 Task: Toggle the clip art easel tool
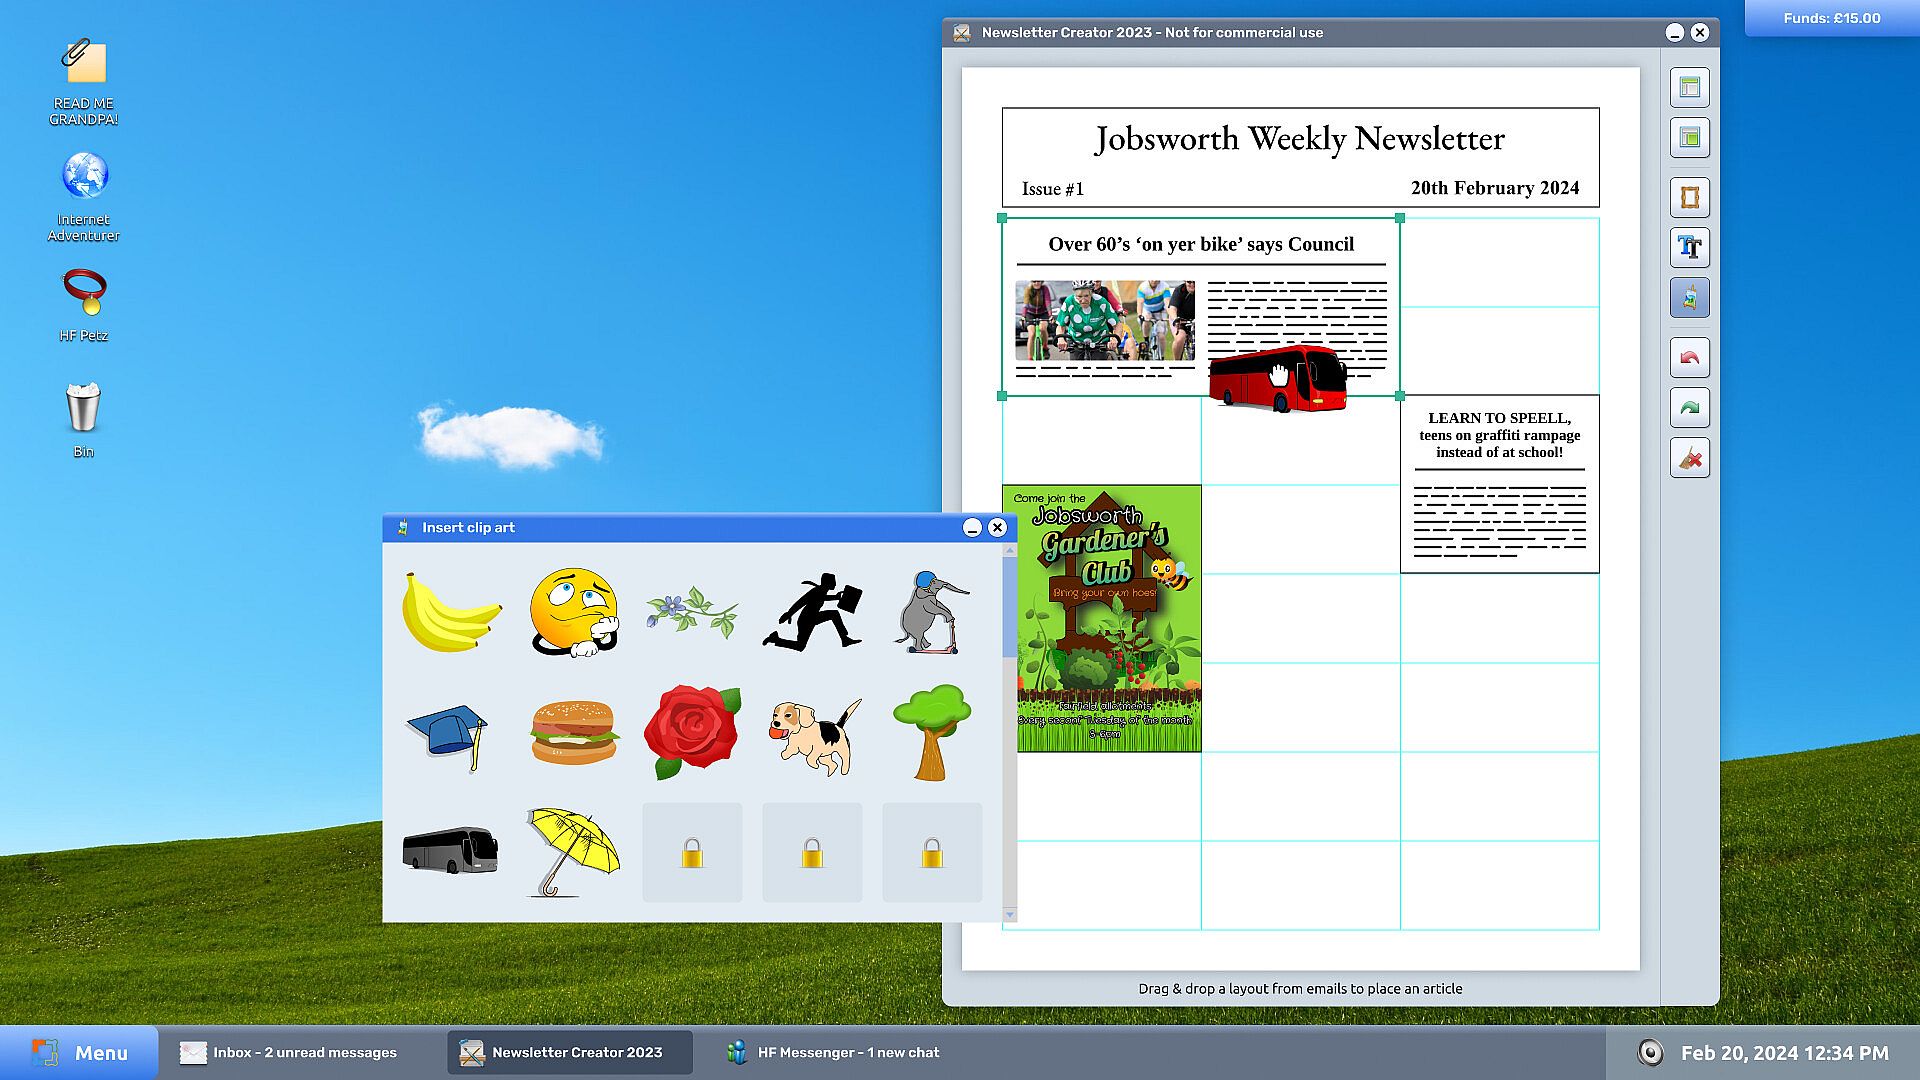pos(1689,298)
